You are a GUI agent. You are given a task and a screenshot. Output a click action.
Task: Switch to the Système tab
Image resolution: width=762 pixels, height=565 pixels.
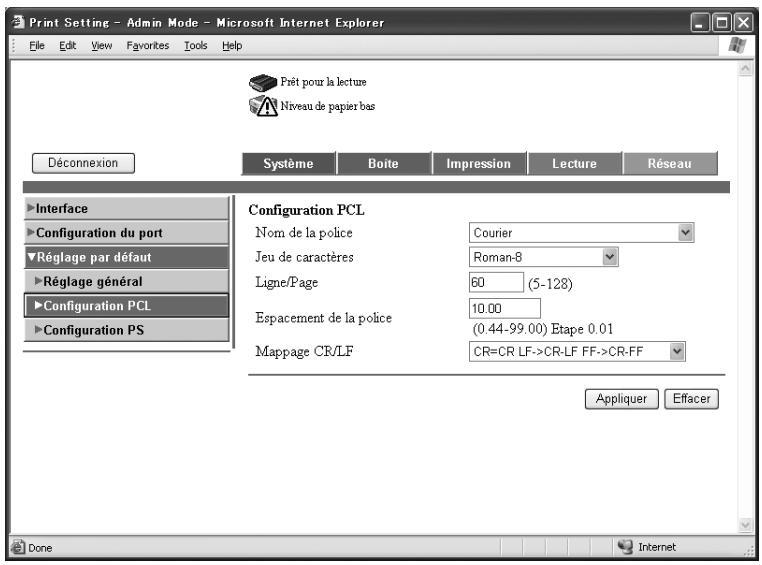coord(289,164)
